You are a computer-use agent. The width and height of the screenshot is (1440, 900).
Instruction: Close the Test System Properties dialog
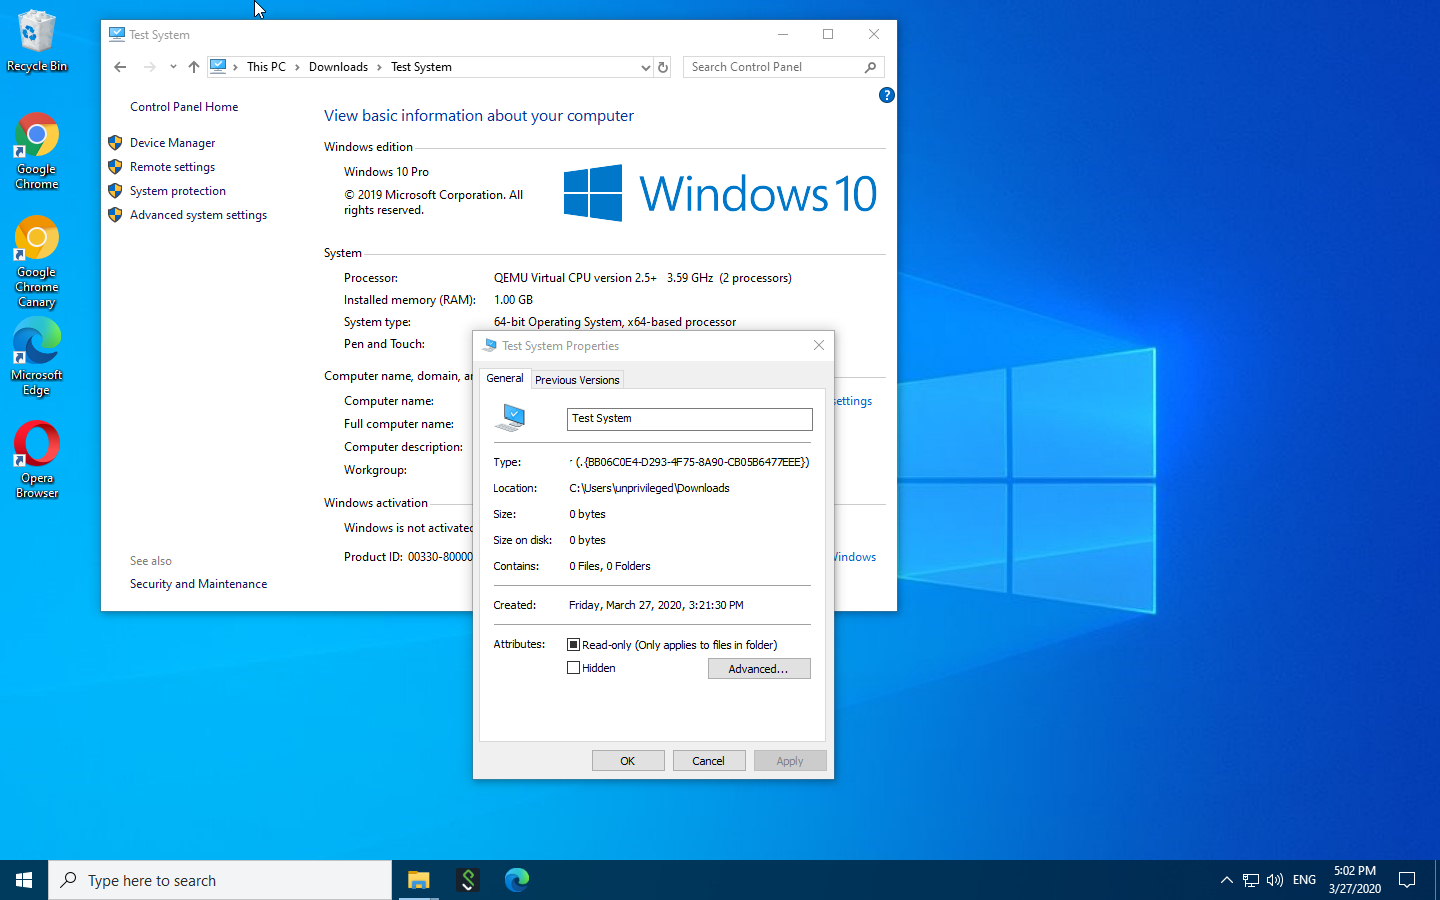point(819,345)
